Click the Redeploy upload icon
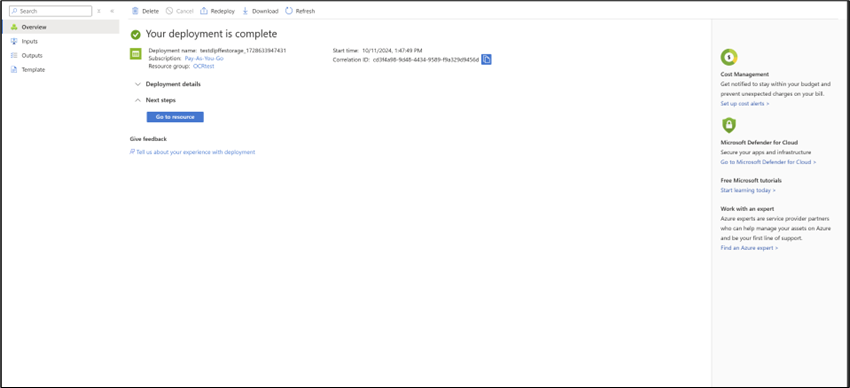This screenshot has width=850, height=388. (204, 11)
